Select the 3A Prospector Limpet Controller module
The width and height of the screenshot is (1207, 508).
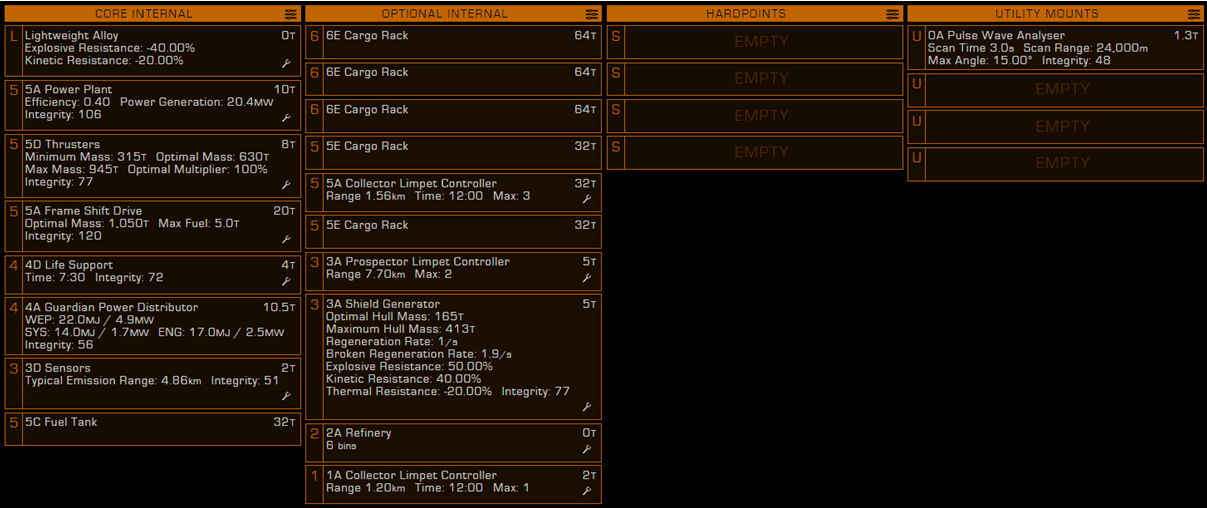click(x=454, y=270)
